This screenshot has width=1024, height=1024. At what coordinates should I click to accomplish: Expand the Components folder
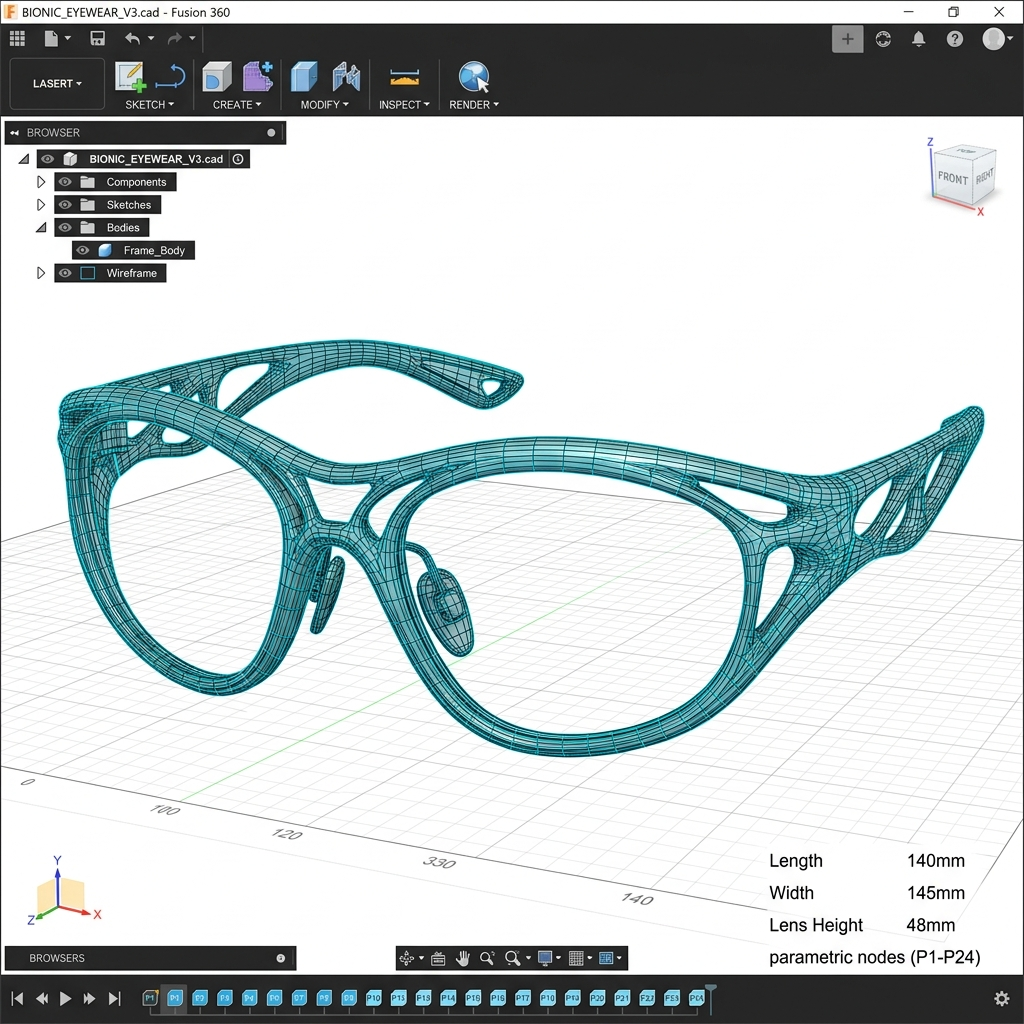(40, 182)
